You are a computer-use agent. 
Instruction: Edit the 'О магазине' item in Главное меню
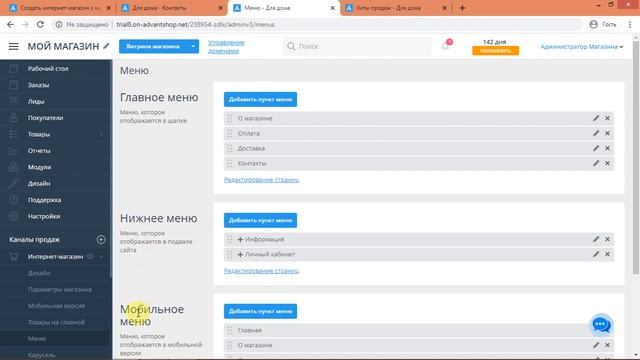pyautogui.click(x=596, y=118)
